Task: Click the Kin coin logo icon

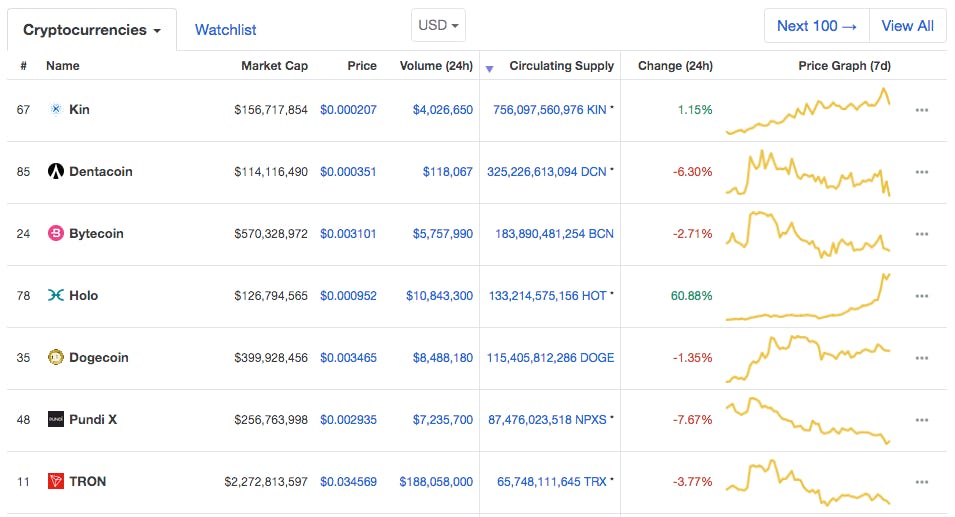Action: point(56,109)
